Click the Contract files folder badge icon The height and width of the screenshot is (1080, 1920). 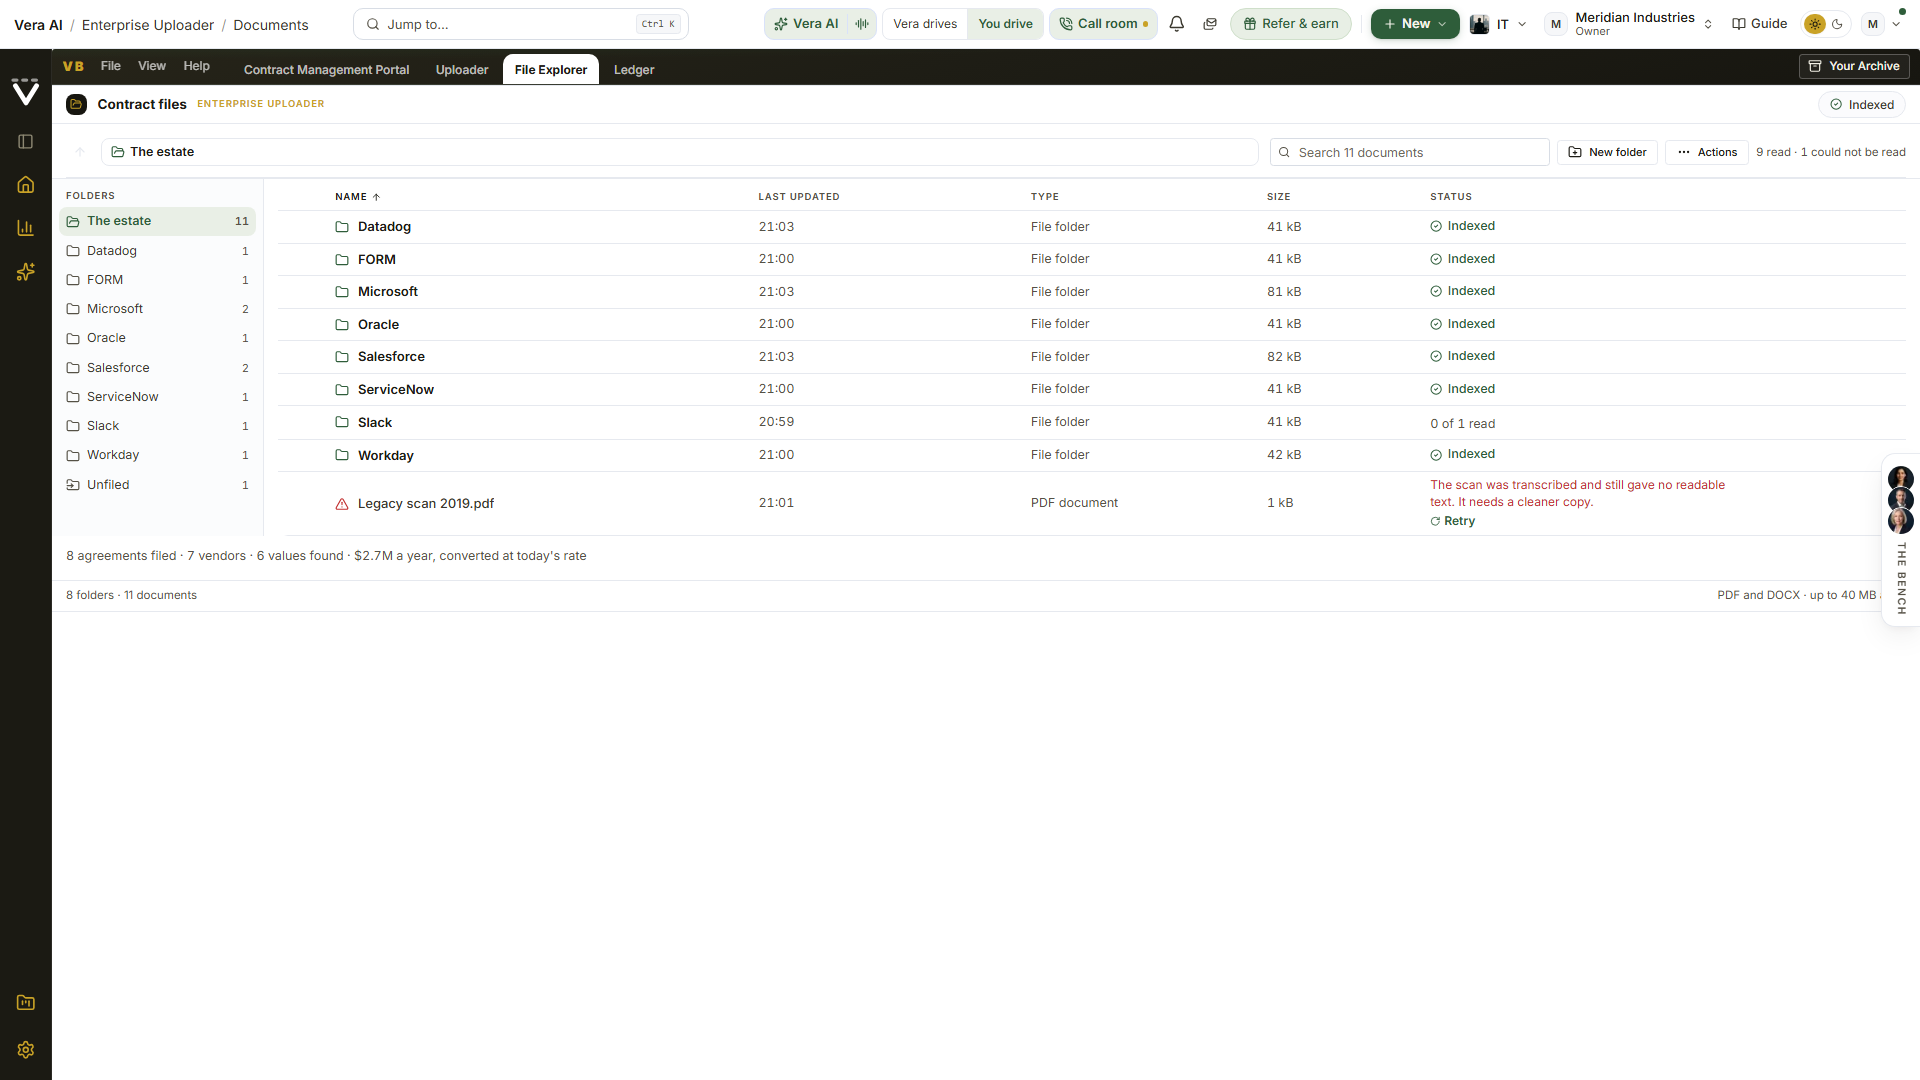point(77,104)
